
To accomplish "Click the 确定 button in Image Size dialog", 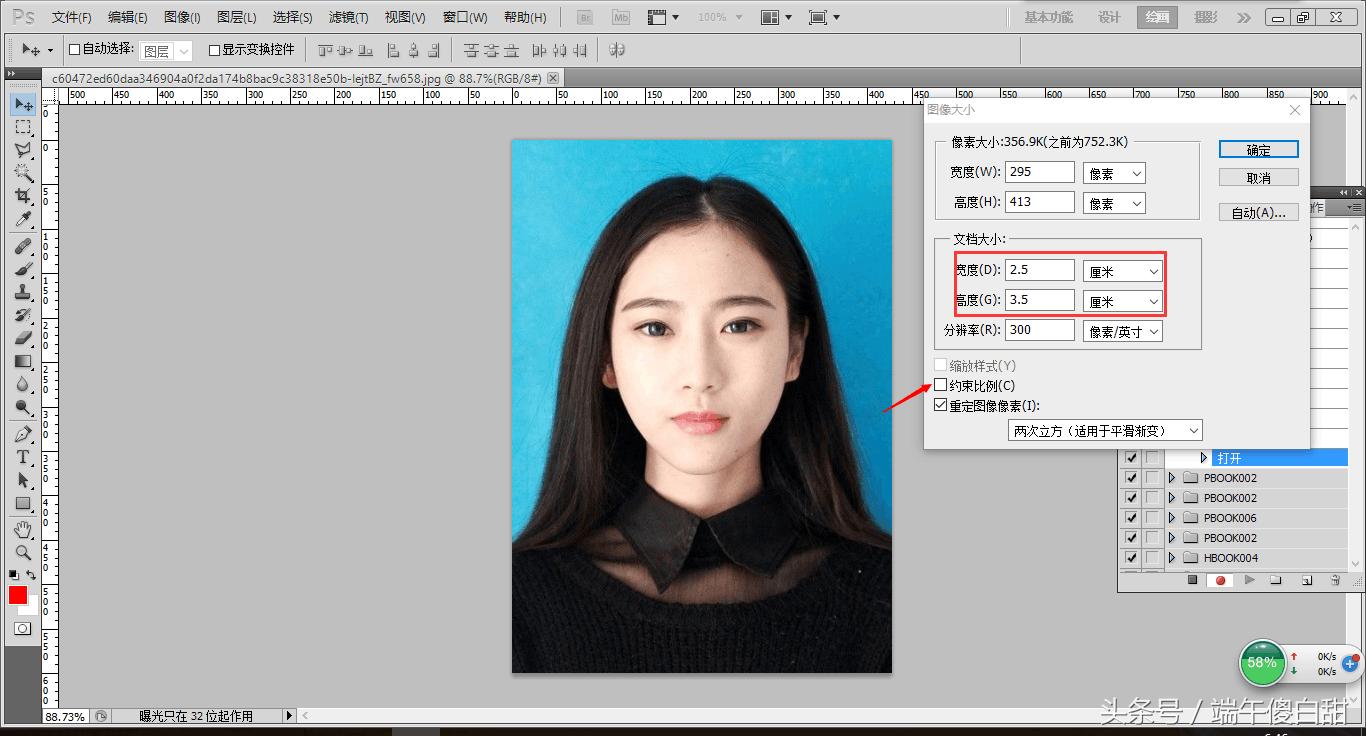I will click(1258, 148).
